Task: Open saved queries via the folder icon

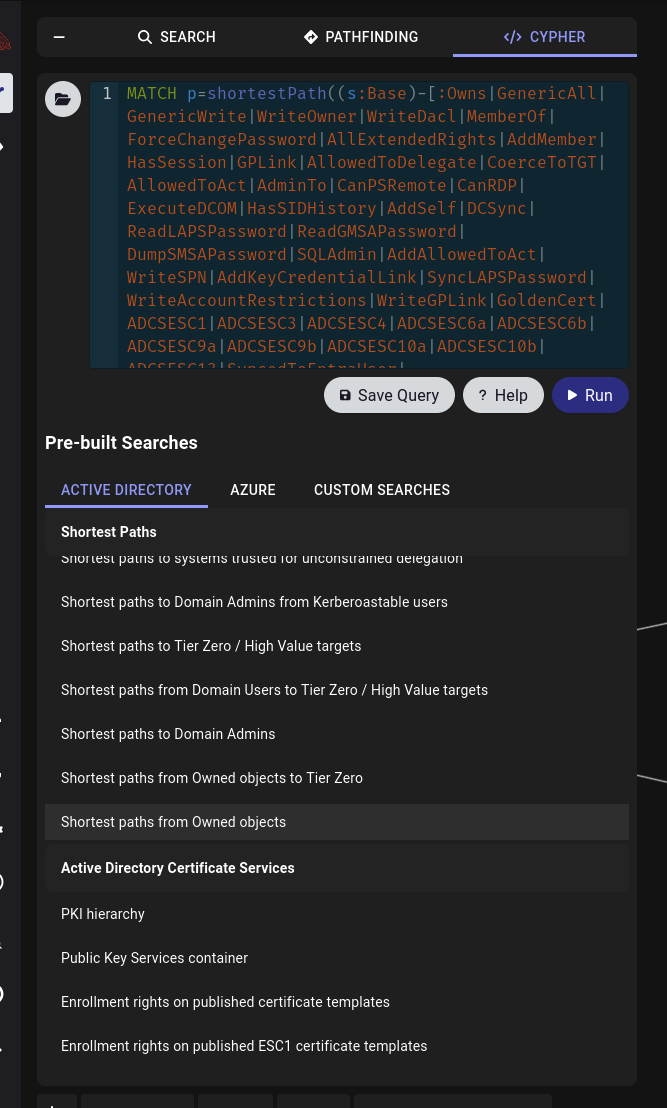Action: point(63,99)
